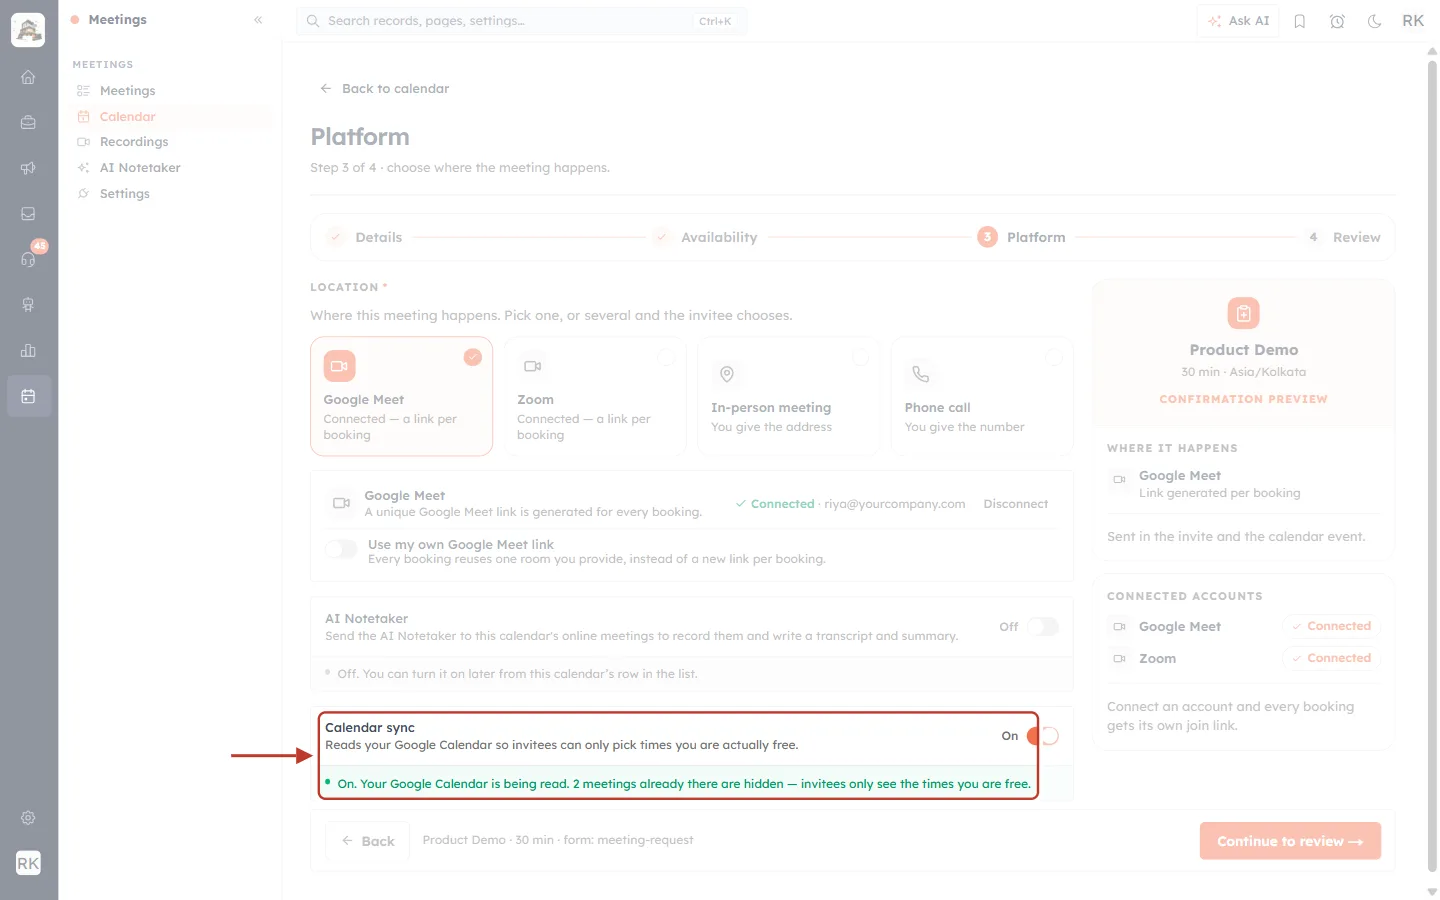Screen dimensions: 1440x900
Task: Open the gear icon at the rail bottom
Action: point(28,818)
